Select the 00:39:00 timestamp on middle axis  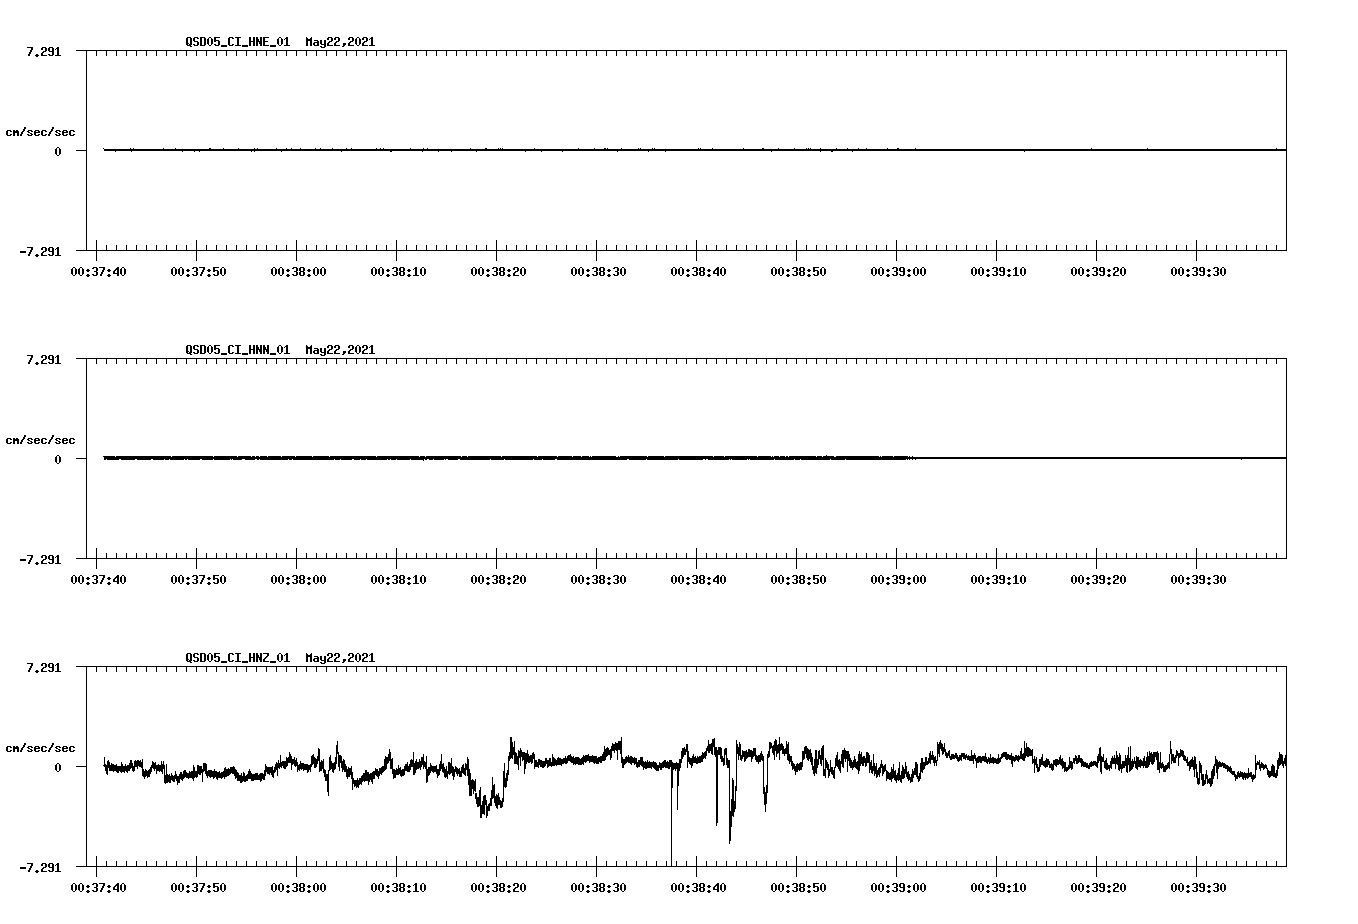(899, 577)
